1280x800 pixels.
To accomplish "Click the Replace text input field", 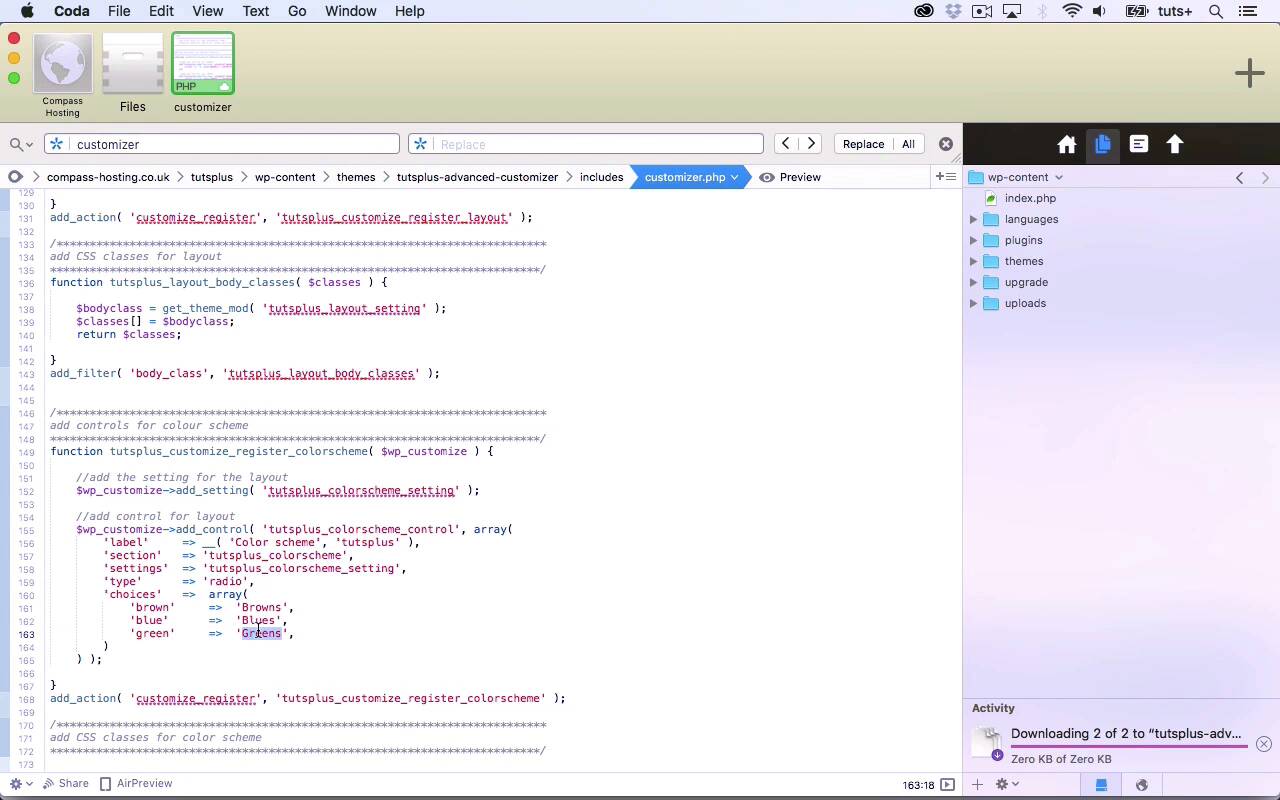I will pyautogui.click(x=596, y=144).
